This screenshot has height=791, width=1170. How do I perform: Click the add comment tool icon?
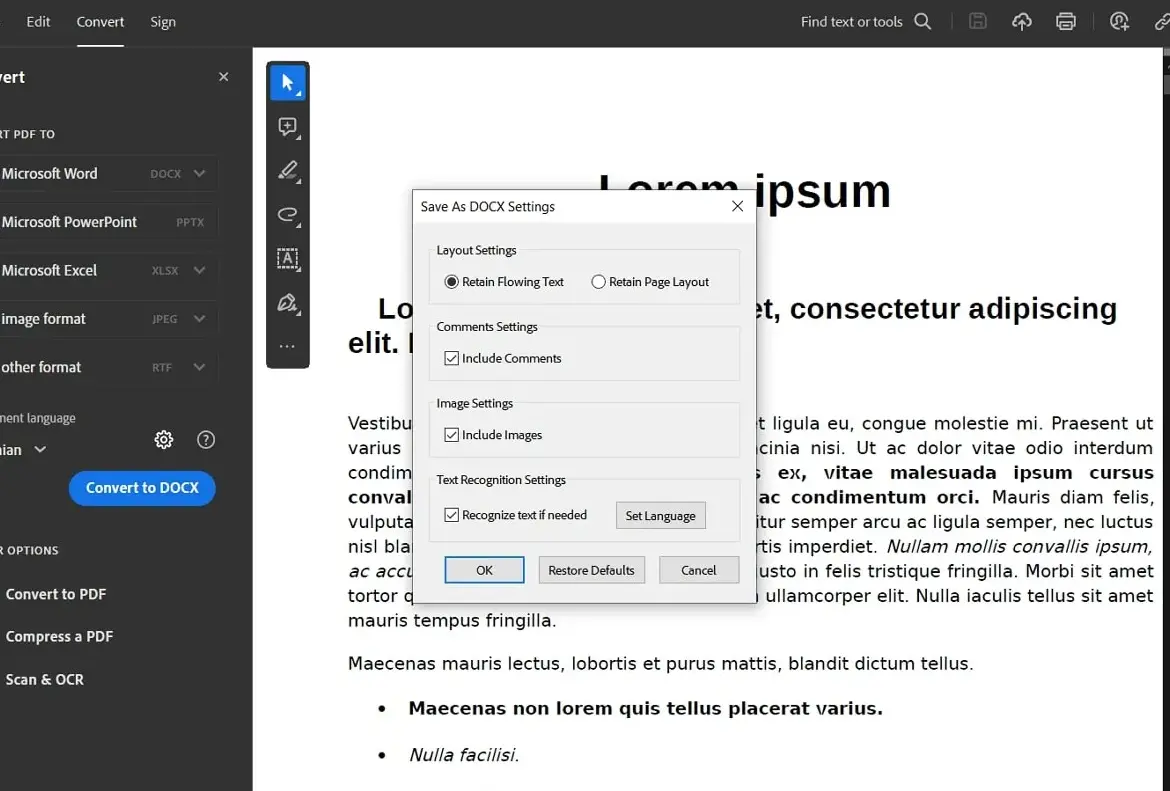pos(287,127)
